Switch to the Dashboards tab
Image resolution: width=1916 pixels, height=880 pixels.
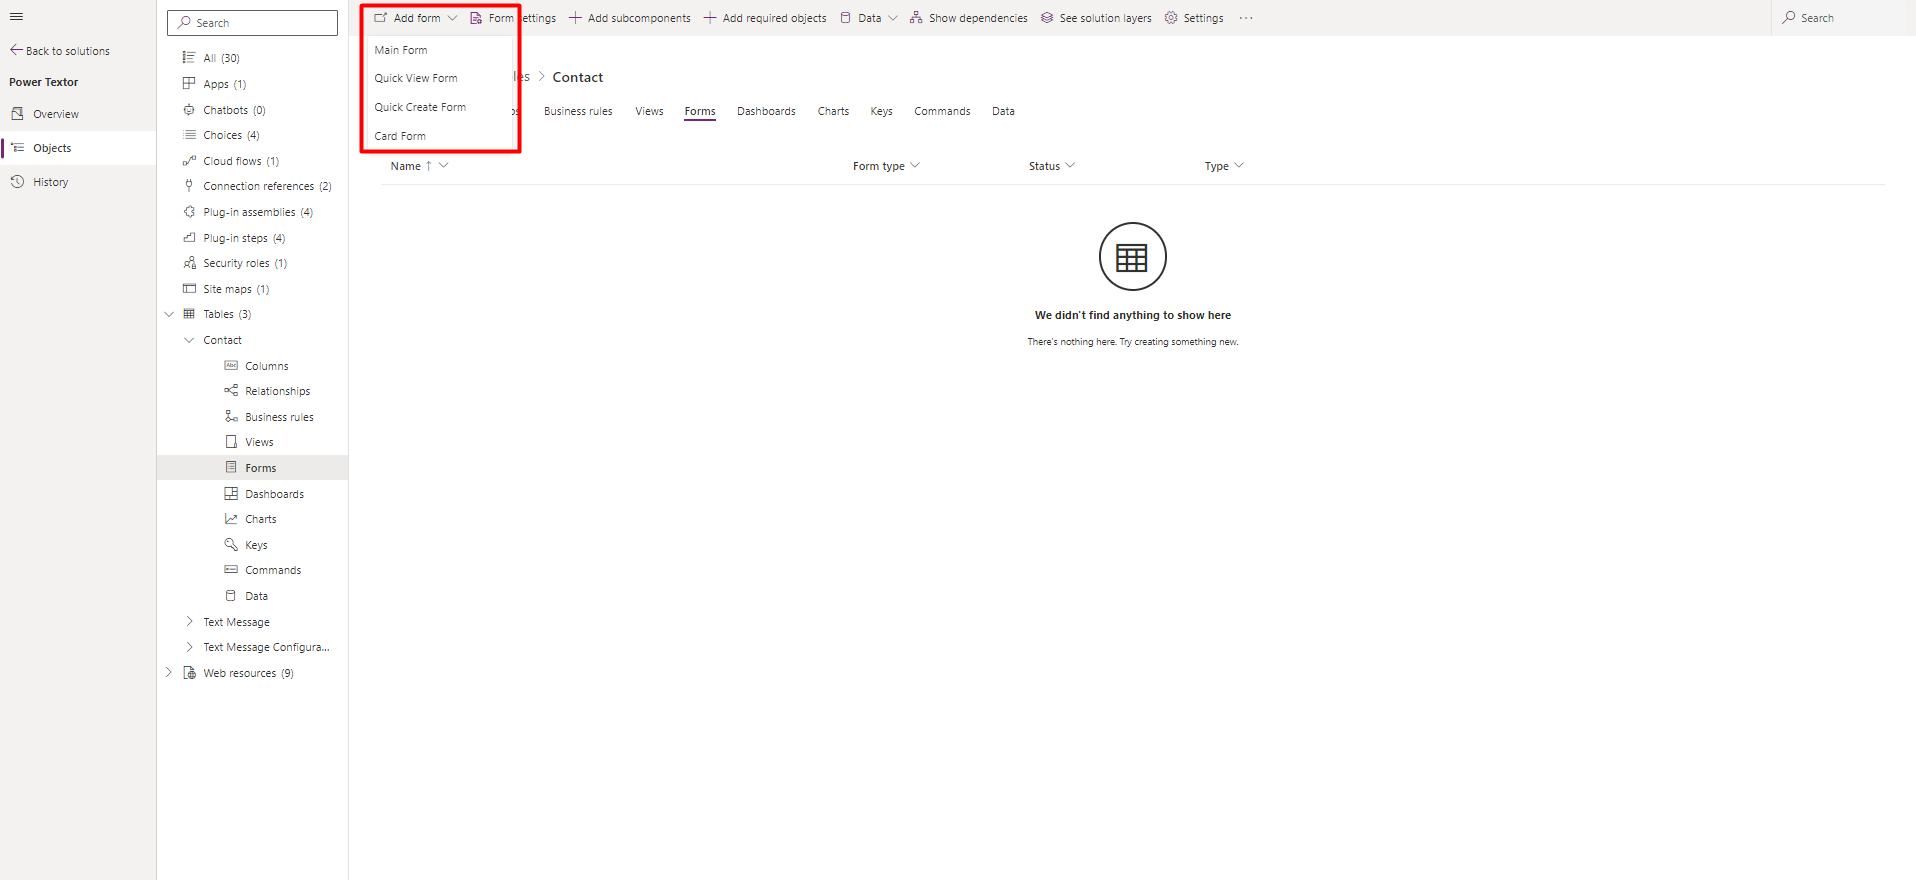[766, 111]
